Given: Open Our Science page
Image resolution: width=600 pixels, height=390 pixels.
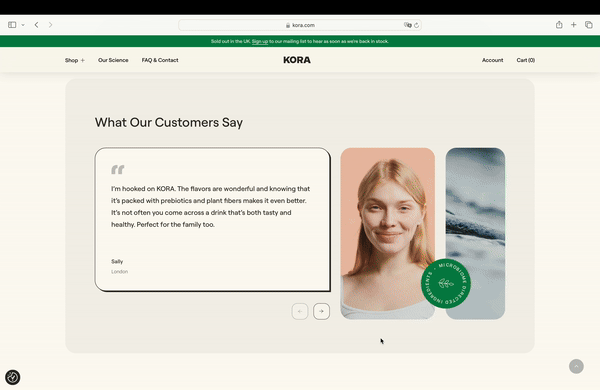Looking at the screenshot, I should click(113, 60).
